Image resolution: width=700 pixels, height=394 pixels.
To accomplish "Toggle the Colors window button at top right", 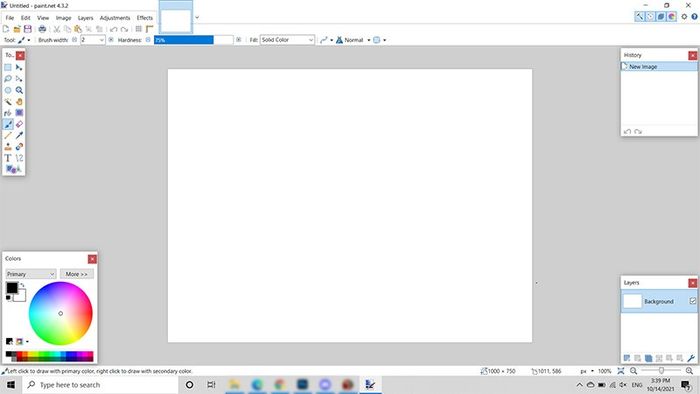I will [672, 17].
